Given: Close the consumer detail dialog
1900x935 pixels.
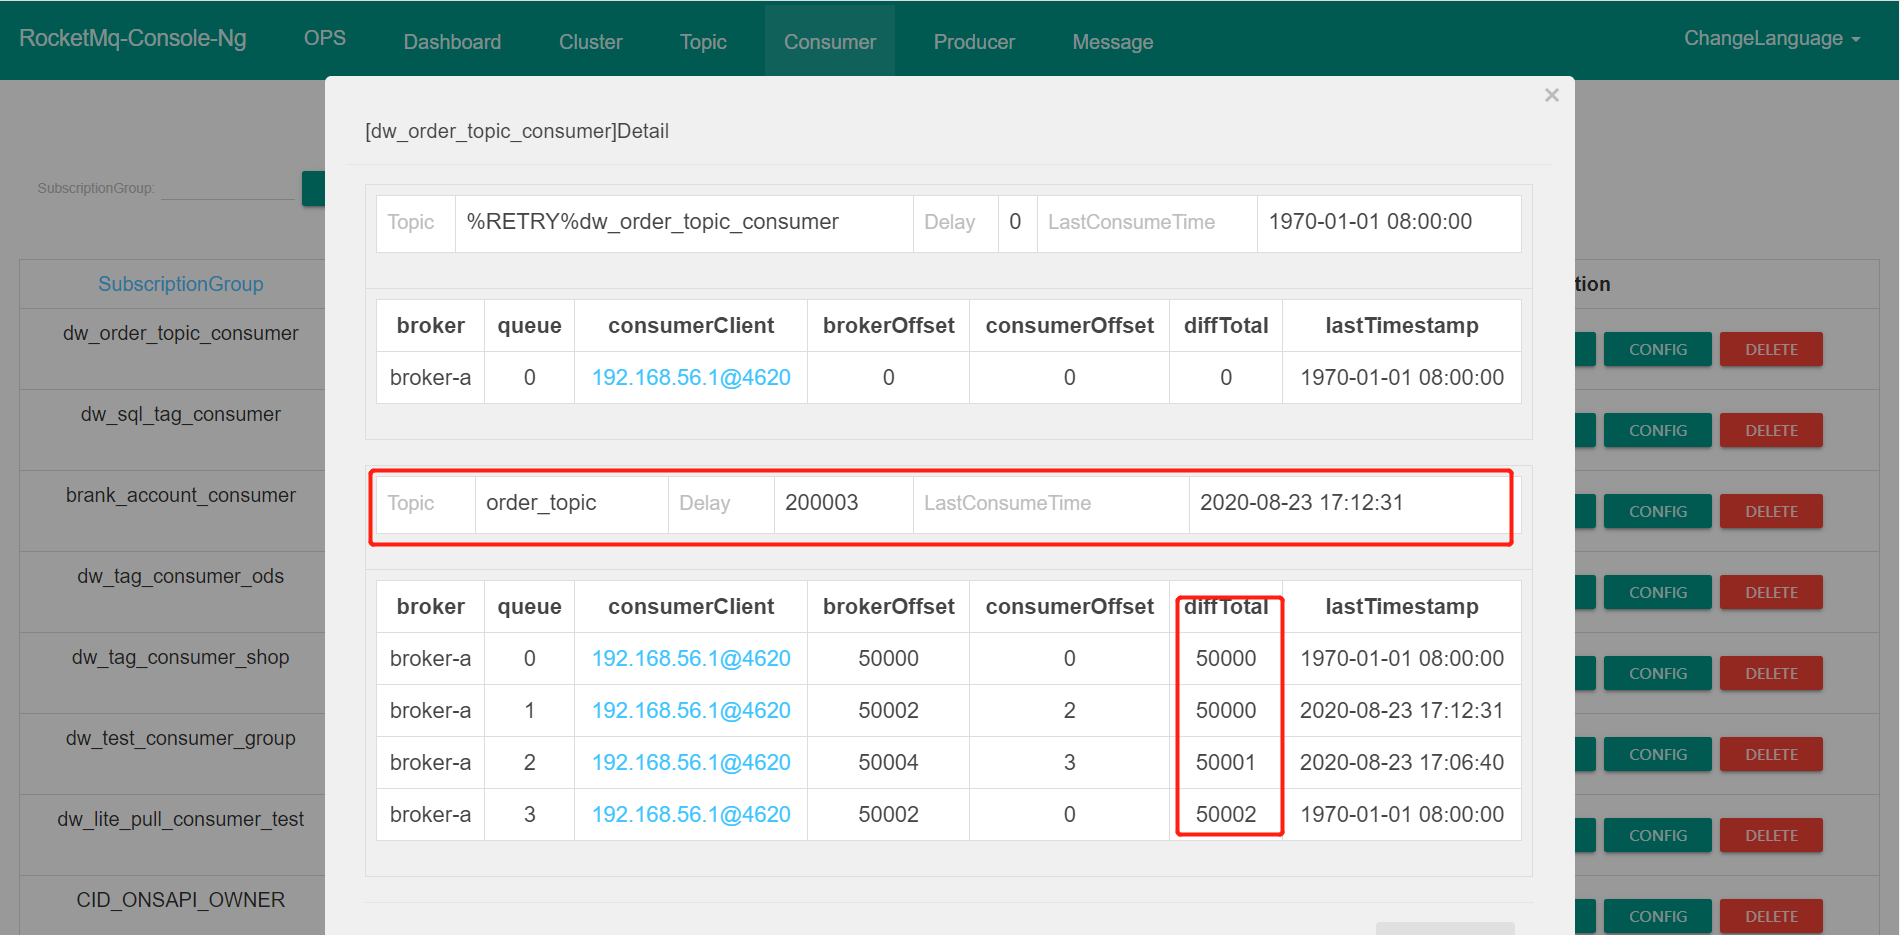Looking at the screenshot, I should pos(1551,95).
